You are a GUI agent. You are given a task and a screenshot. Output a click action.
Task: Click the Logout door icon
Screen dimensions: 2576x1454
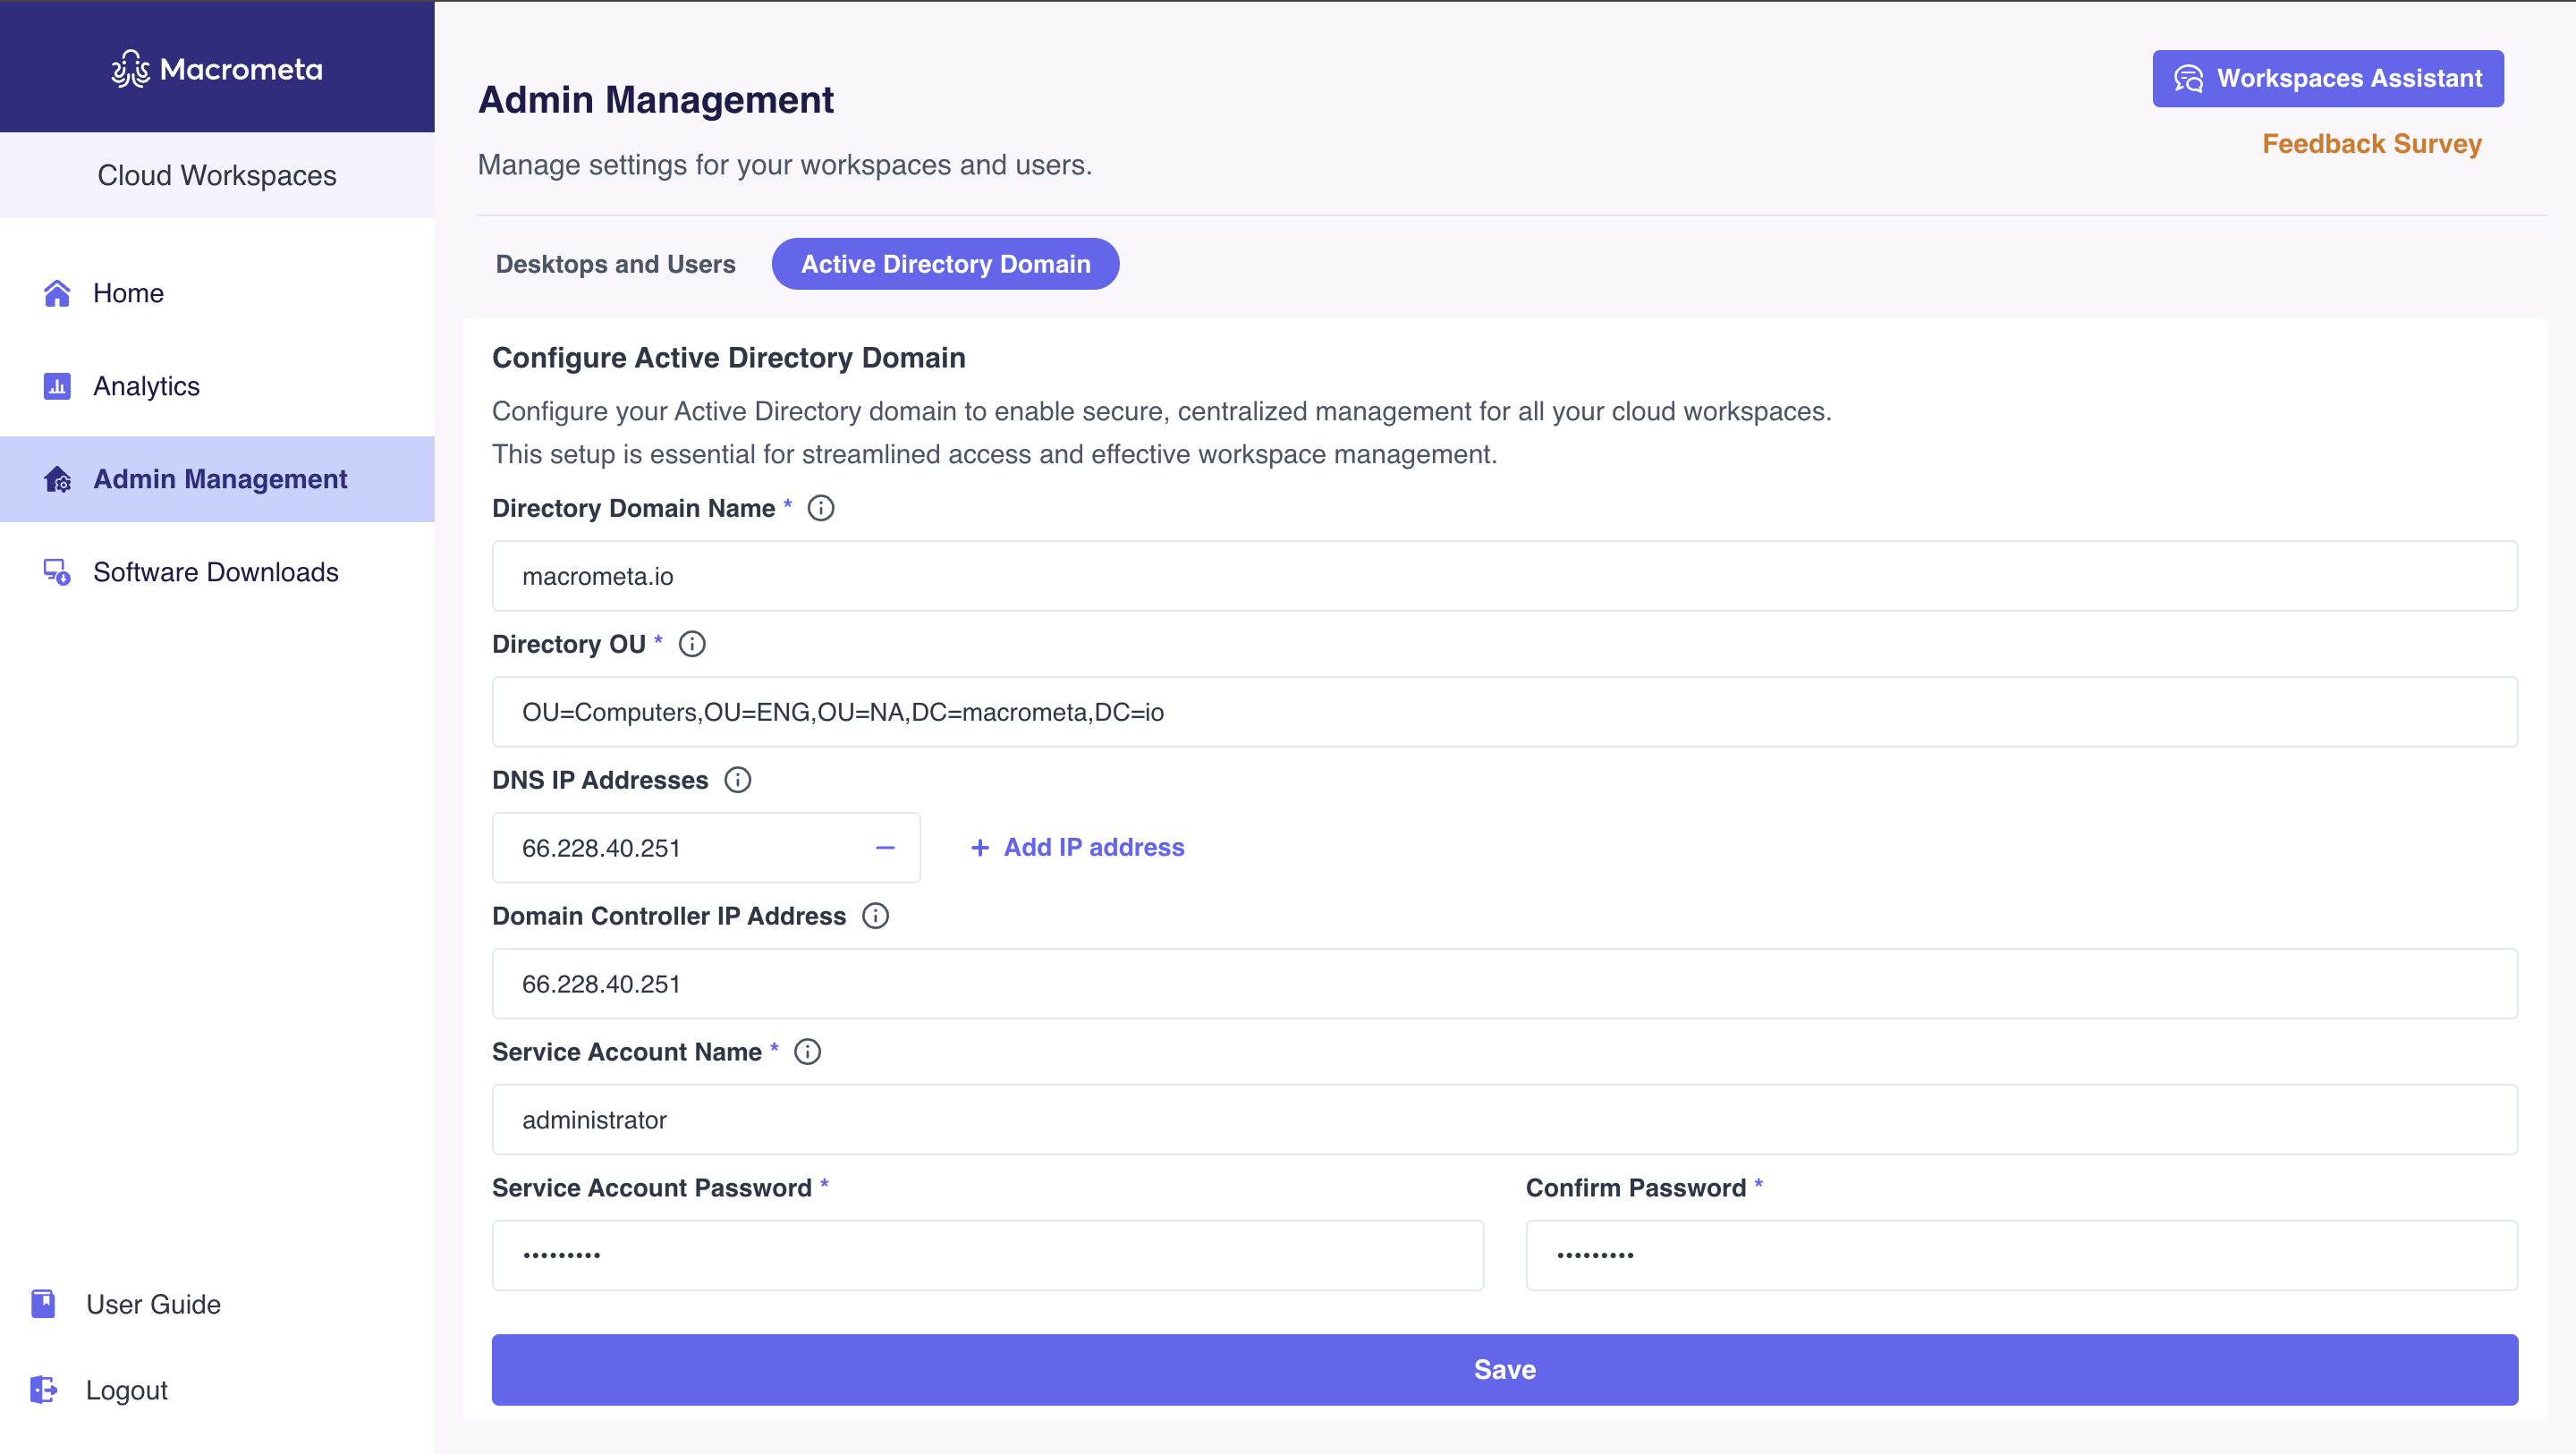click(x=44, y=1389)
